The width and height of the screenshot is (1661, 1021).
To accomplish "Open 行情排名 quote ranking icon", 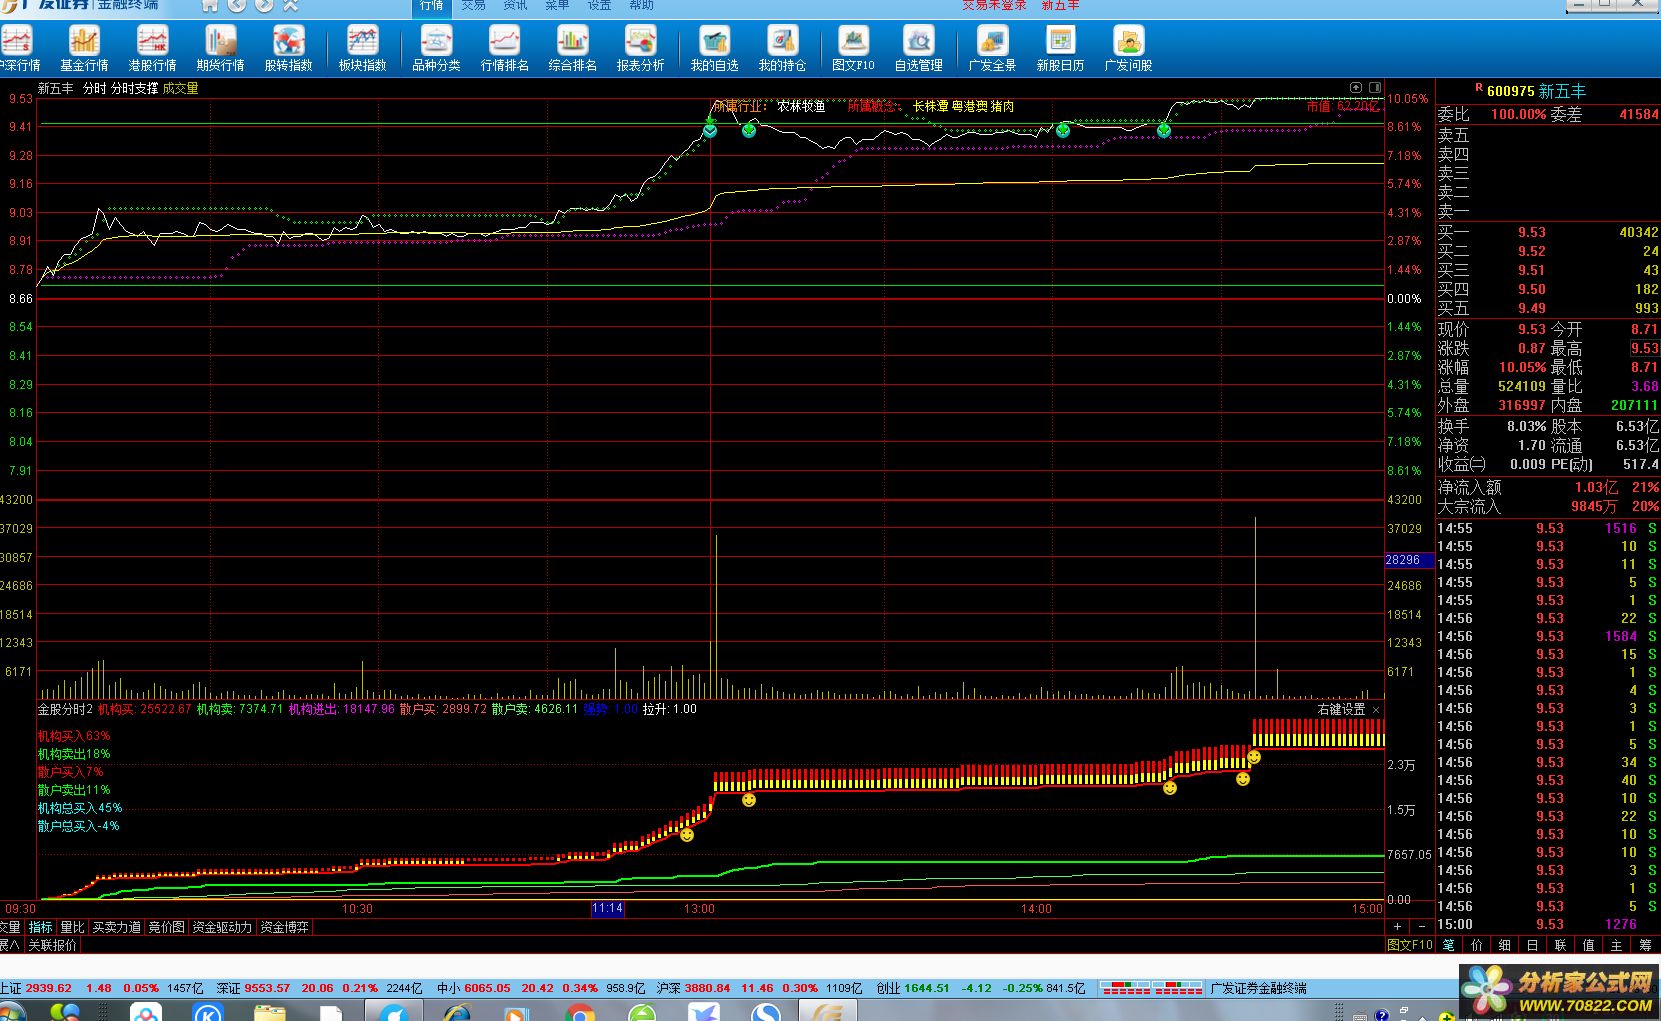I will tap(504, 48).
